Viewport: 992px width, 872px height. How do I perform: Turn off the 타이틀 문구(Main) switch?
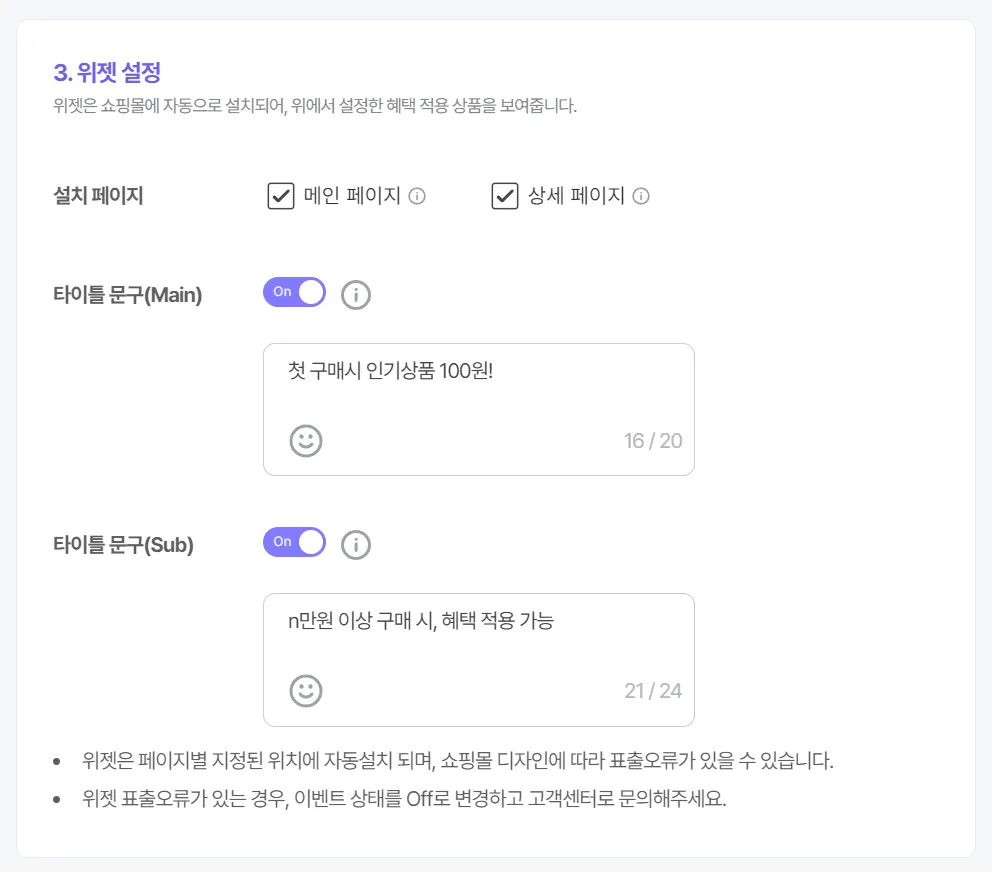295,292
